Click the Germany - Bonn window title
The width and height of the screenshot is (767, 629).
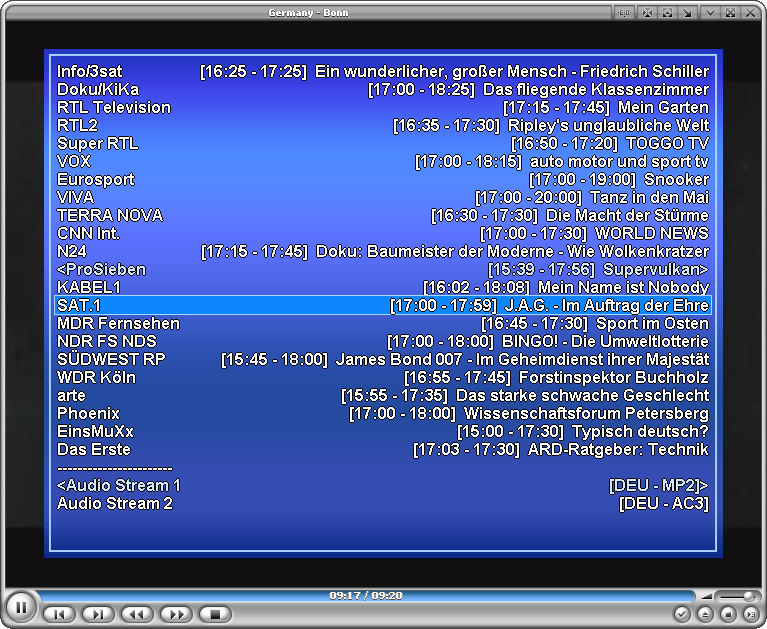308,13
